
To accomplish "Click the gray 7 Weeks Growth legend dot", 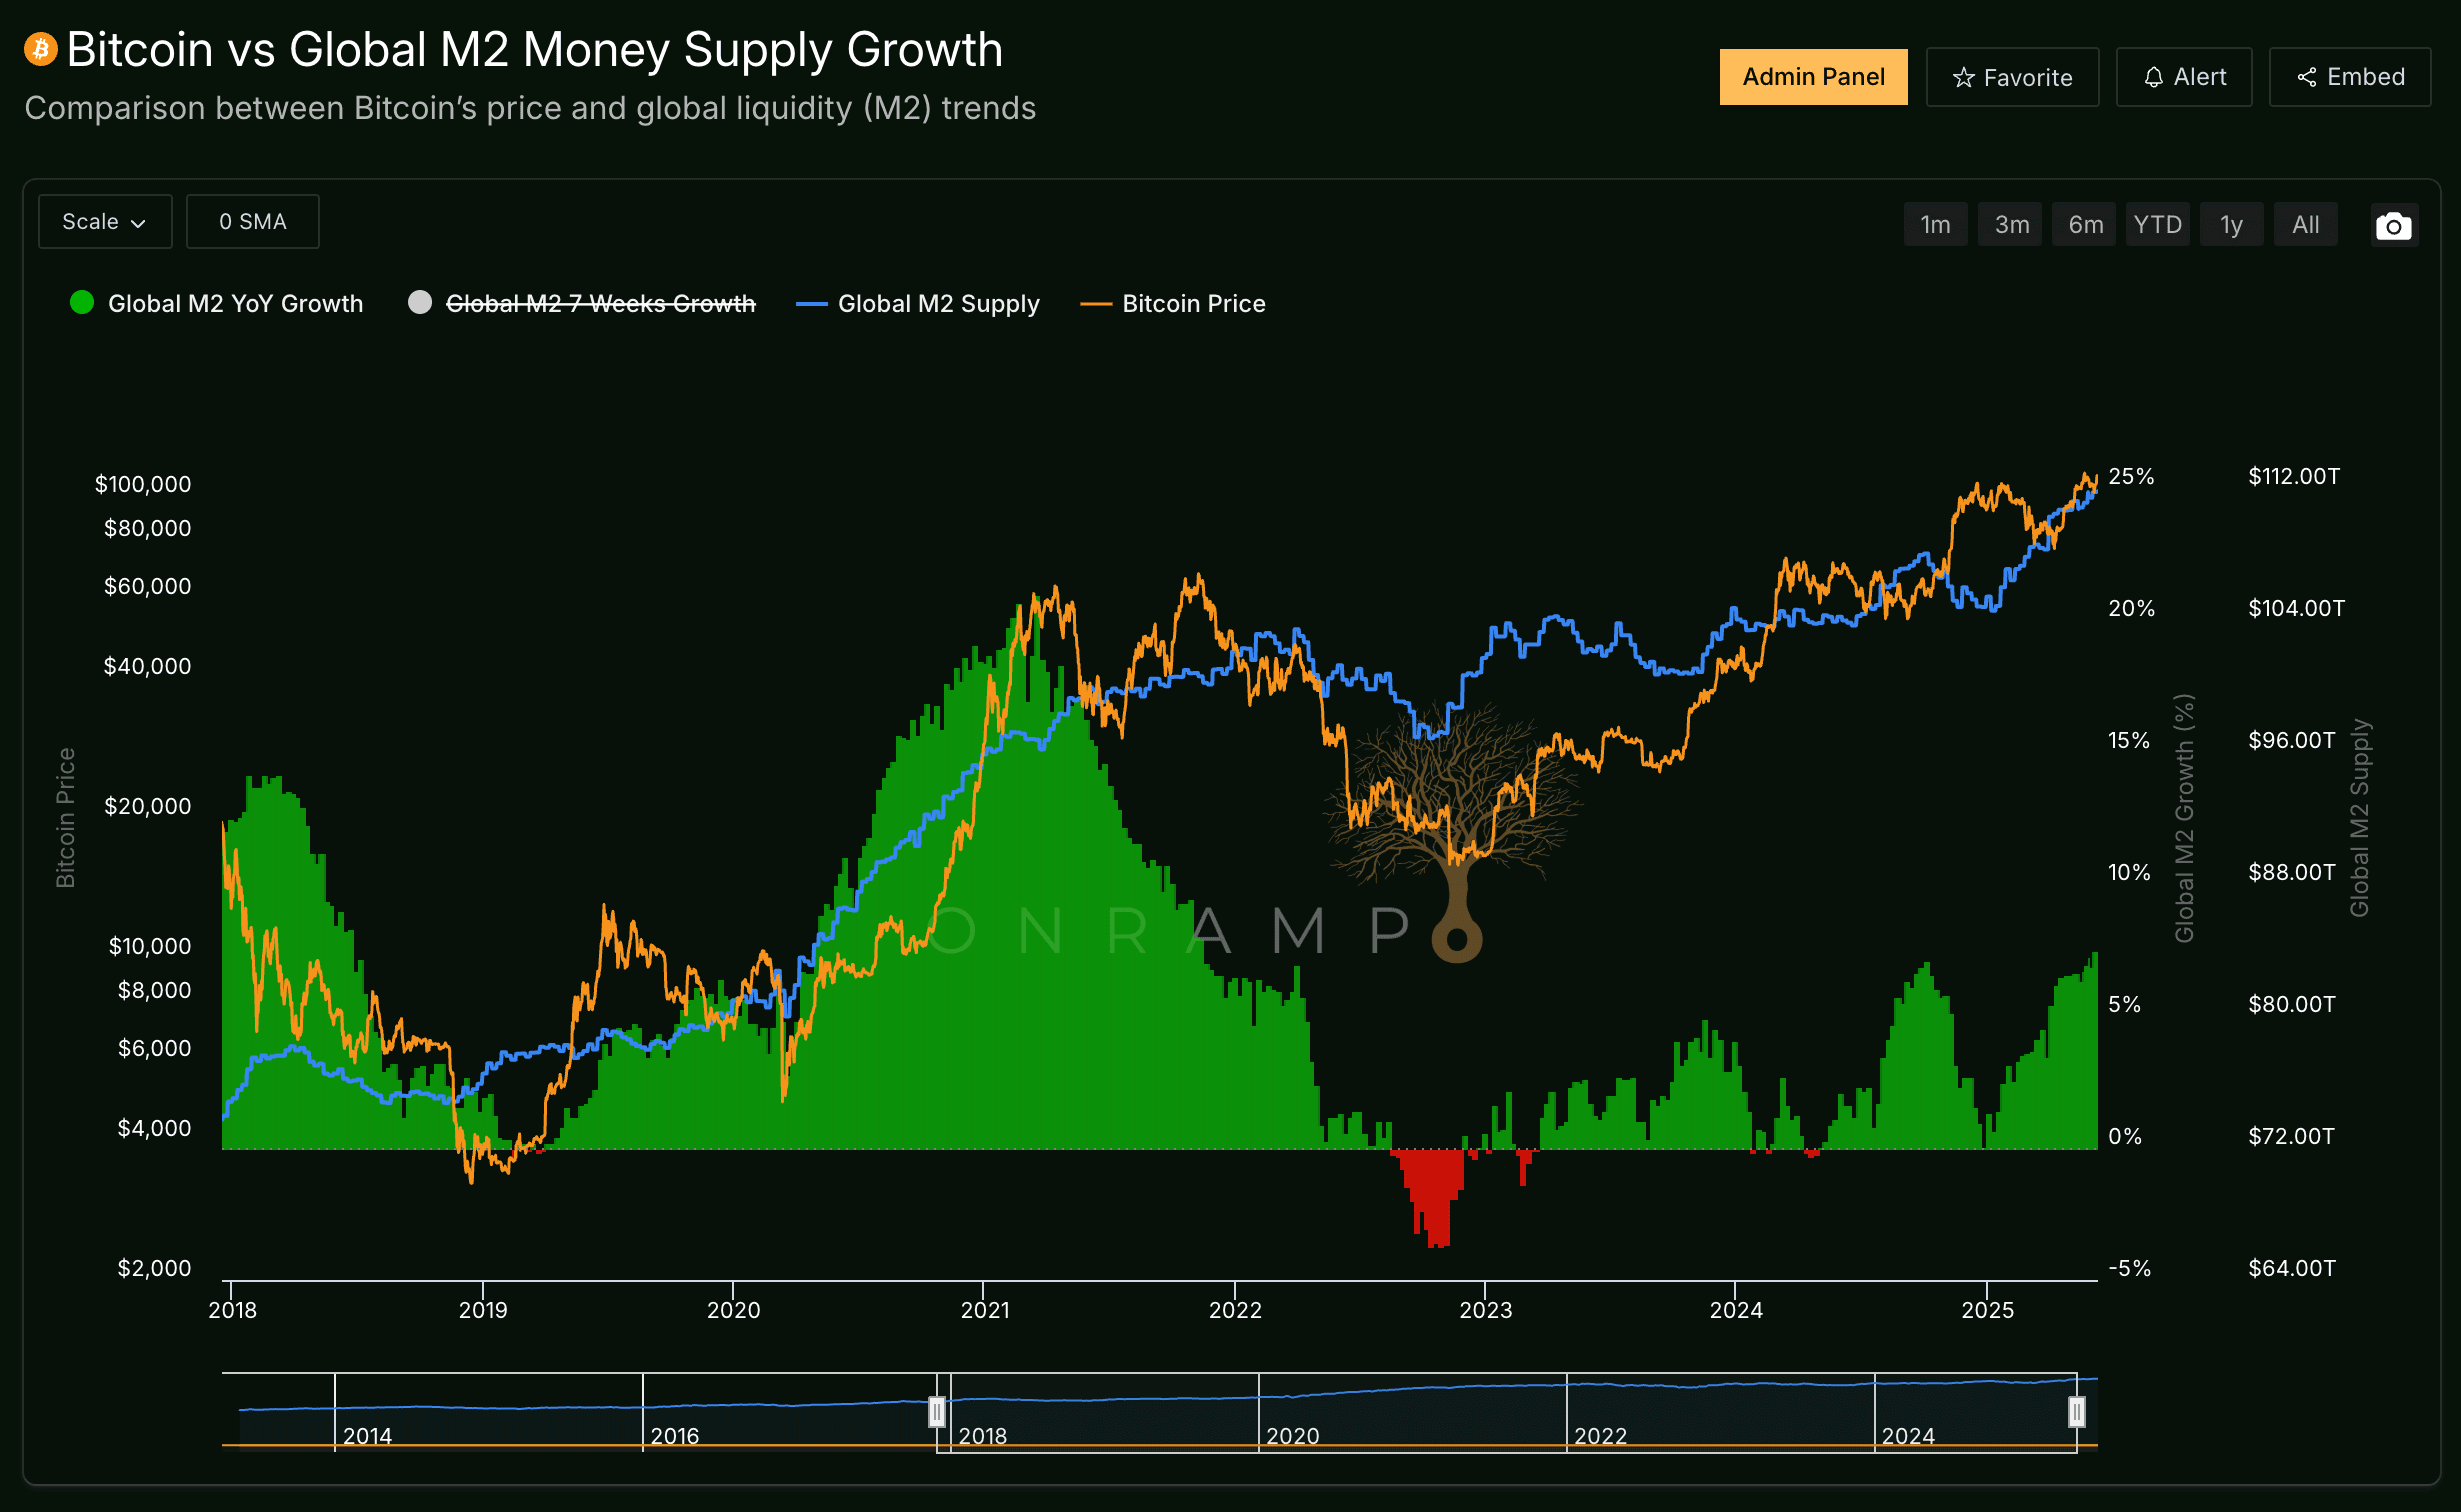I will tap(420, 303).
